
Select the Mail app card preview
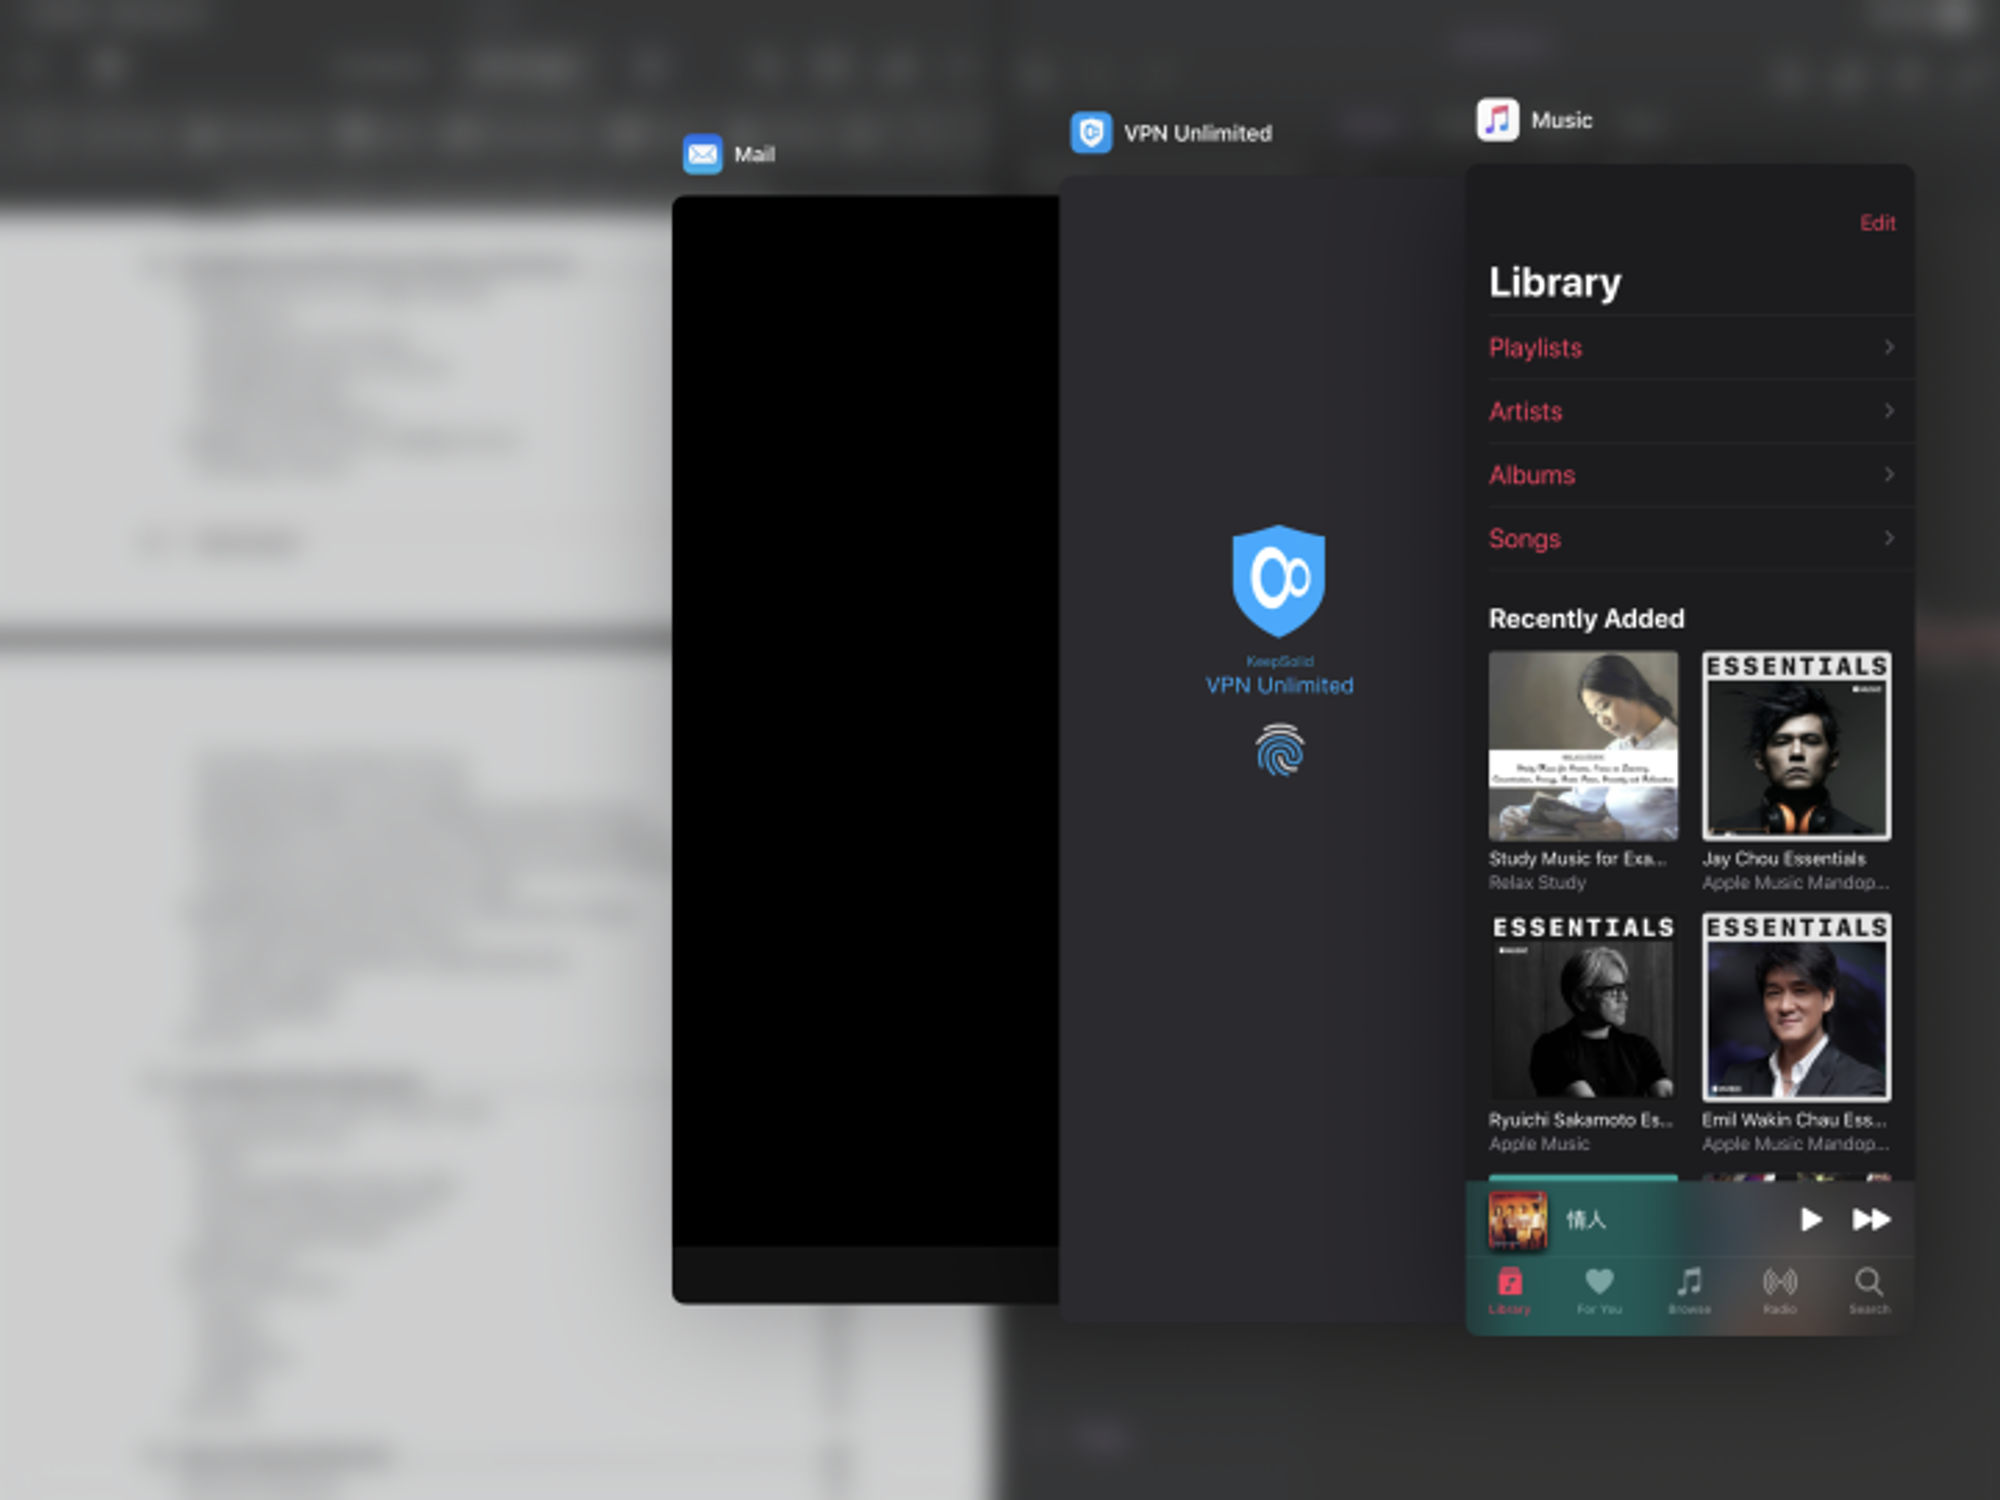coord(866,749)
